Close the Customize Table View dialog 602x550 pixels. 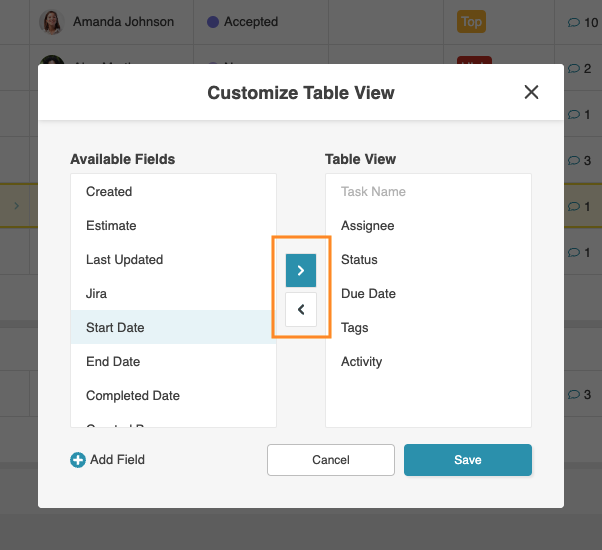[x=531, y=93]
